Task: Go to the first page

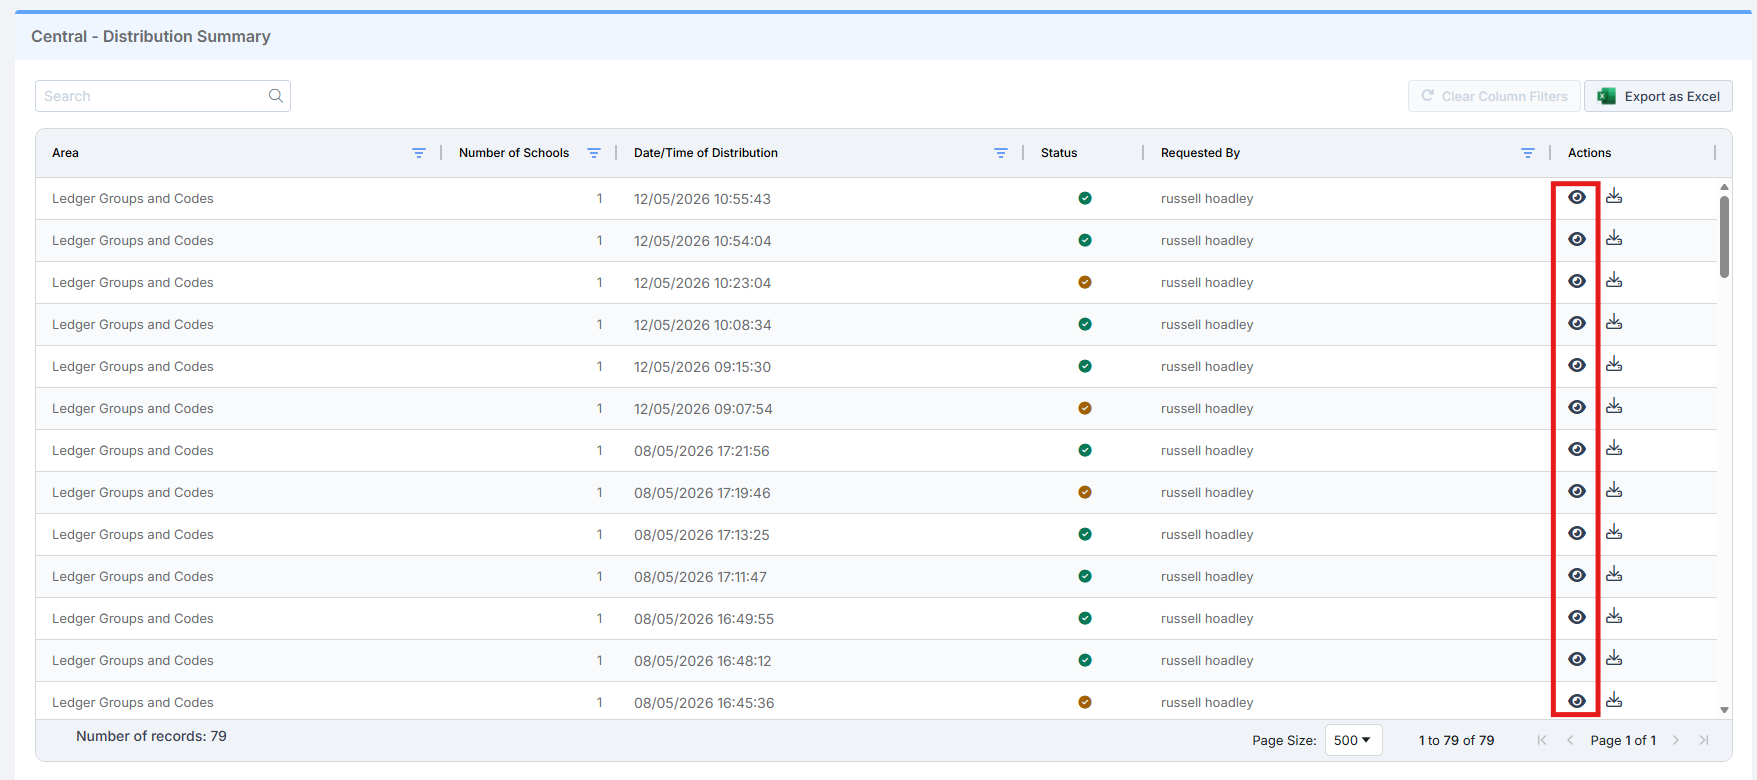Action: (1542, 740)
